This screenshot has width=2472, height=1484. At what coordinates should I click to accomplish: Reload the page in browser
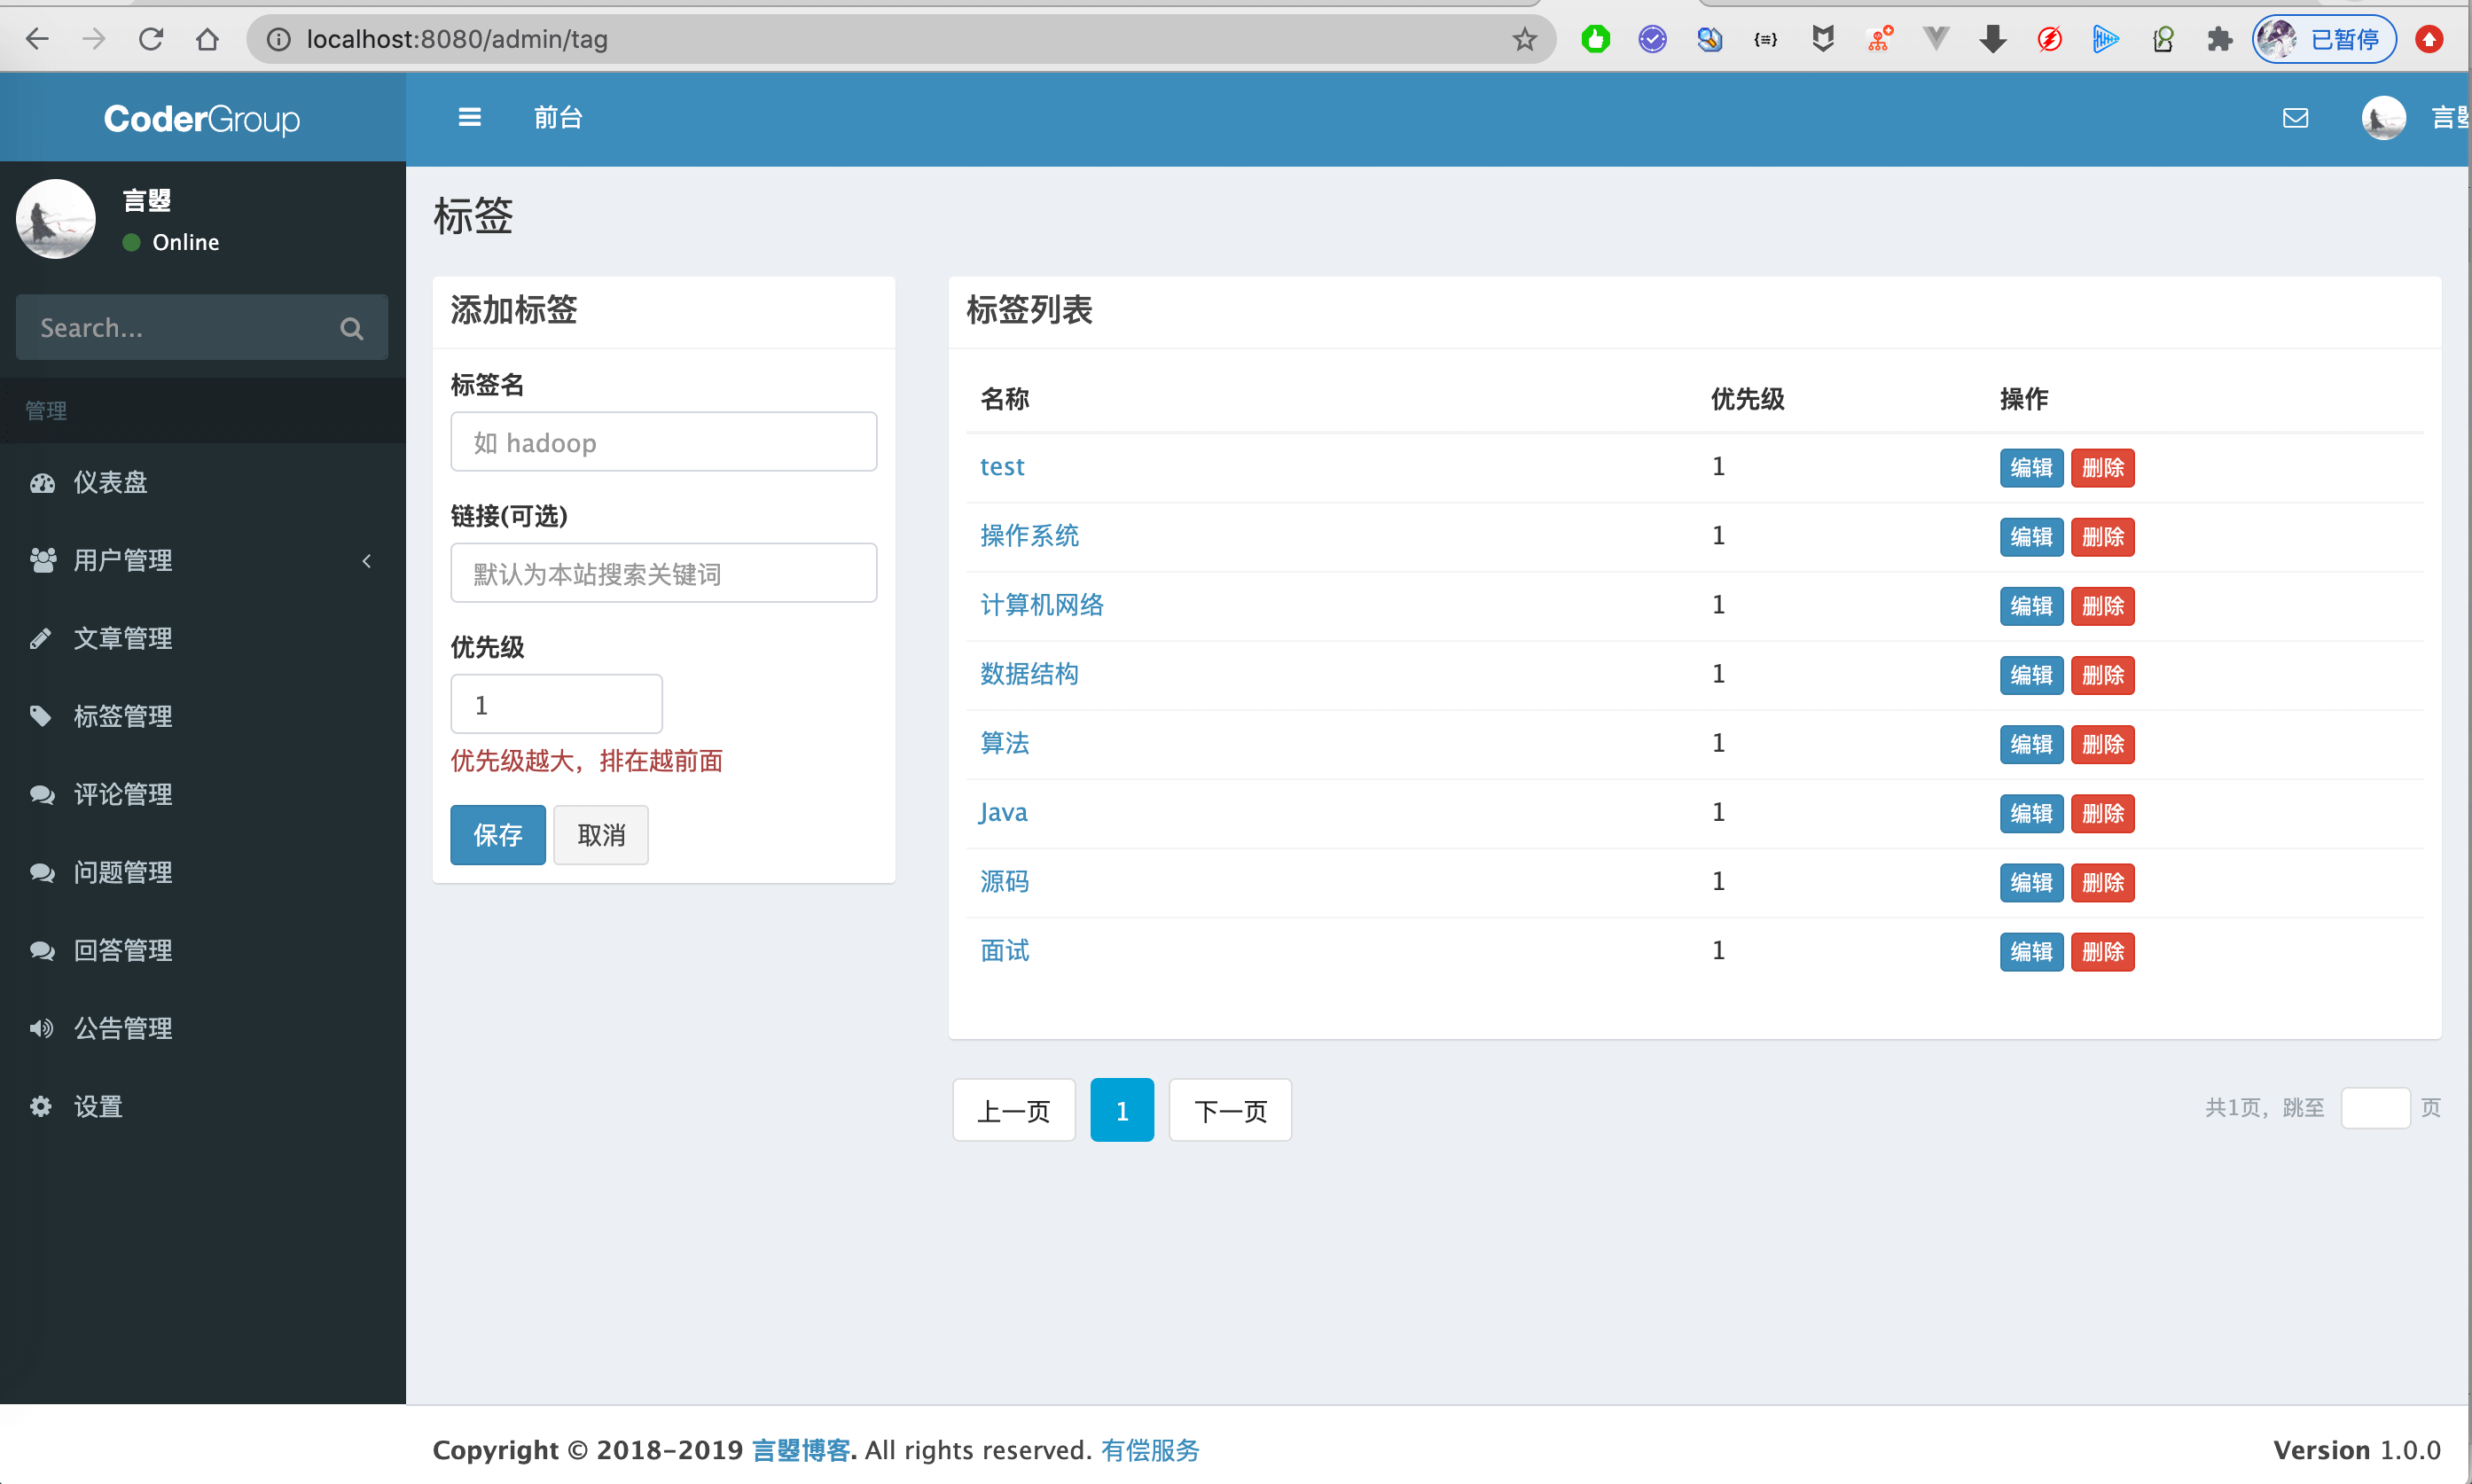(151, 39)
